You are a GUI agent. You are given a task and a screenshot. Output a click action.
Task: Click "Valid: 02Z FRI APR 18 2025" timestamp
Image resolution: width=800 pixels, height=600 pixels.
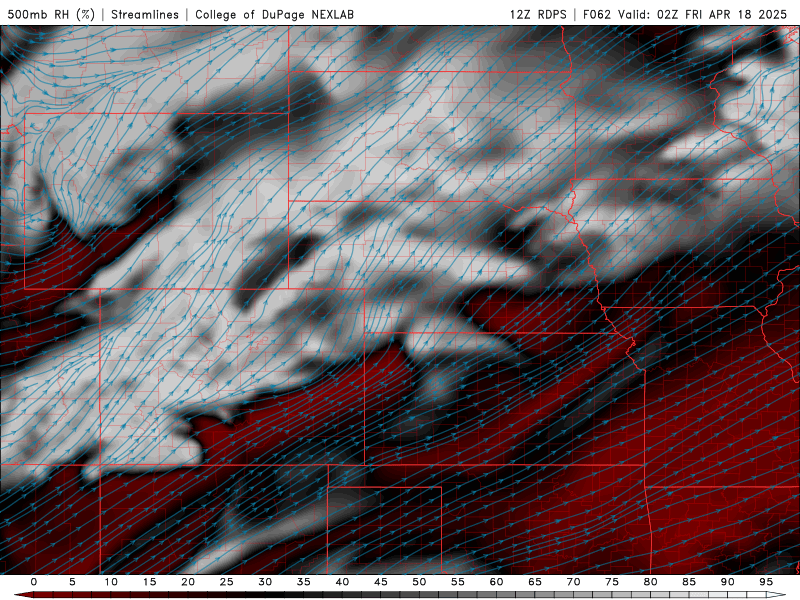pyautogui.click(x=703, y=15)
